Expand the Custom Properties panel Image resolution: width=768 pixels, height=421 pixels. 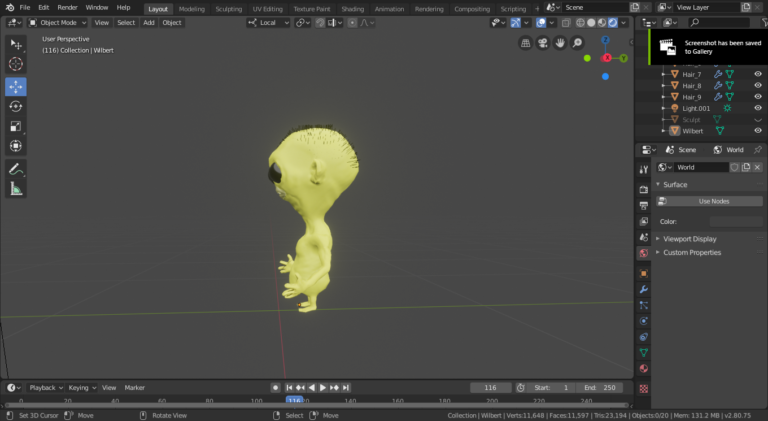[691, 252]
